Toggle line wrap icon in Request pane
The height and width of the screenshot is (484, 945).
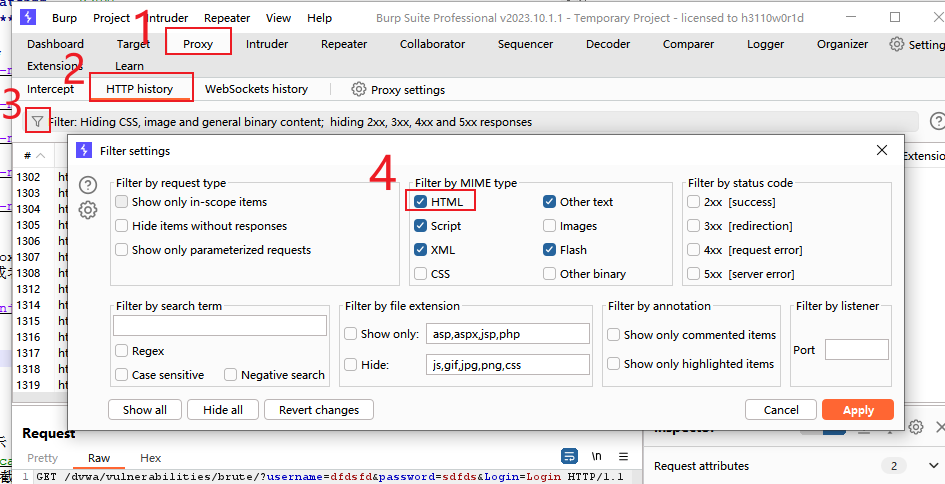(x=569, y=456)
